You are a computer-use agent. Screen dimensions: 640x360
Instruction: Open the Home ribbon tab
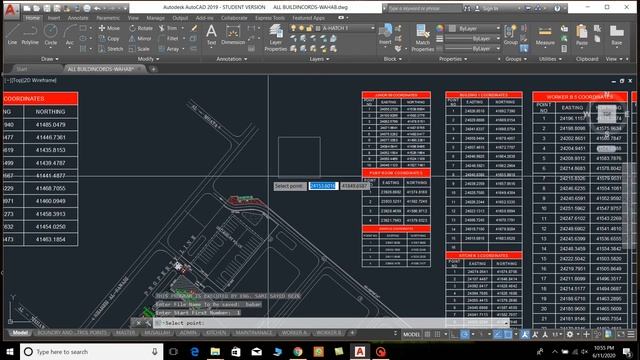tap(33, 18)
